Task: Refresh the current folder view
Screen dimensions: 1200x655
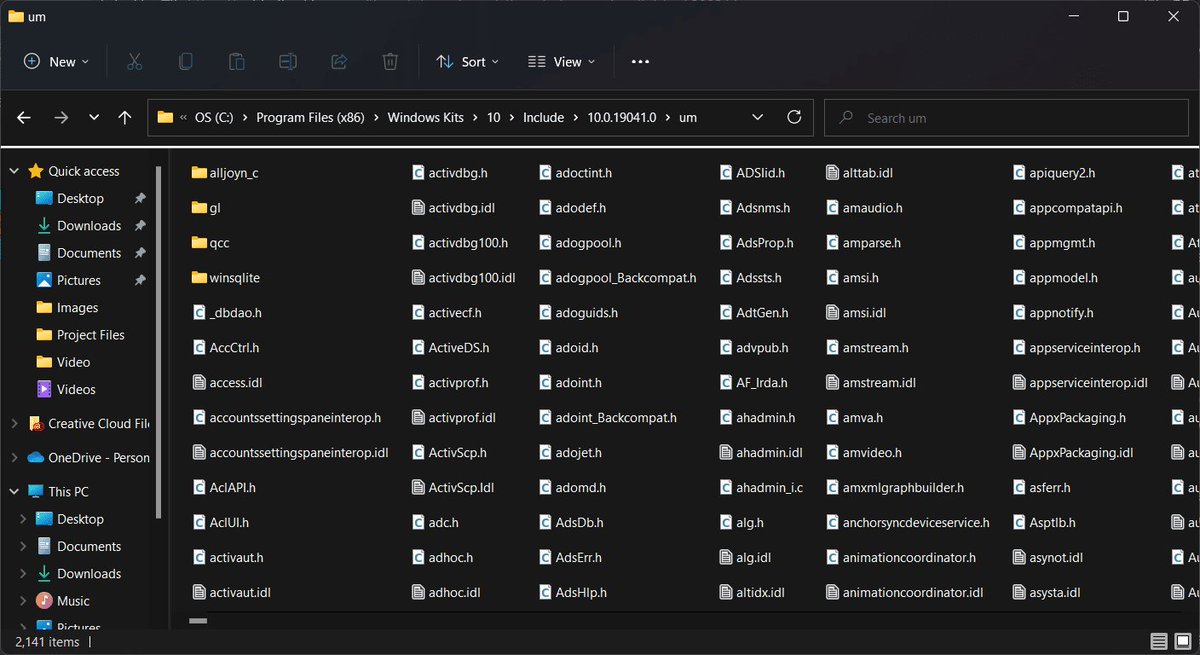Action: (795, 117)
